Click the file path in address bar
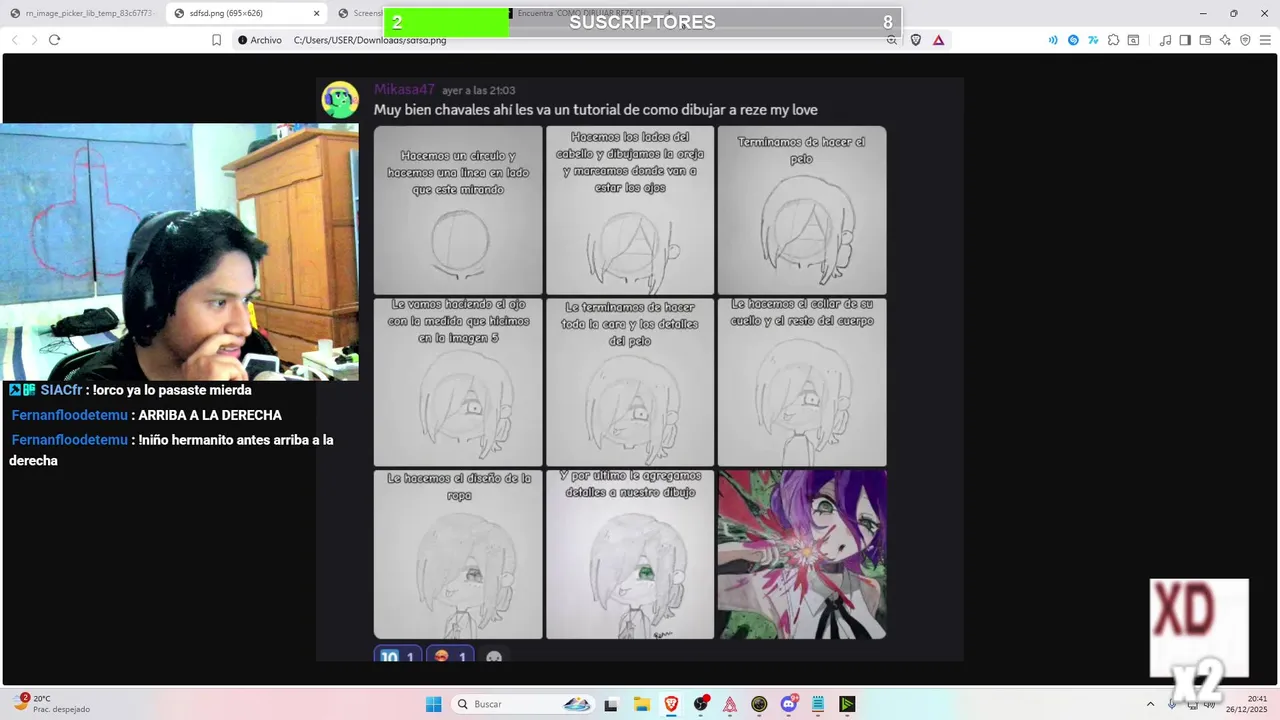 tap(370, 40)
